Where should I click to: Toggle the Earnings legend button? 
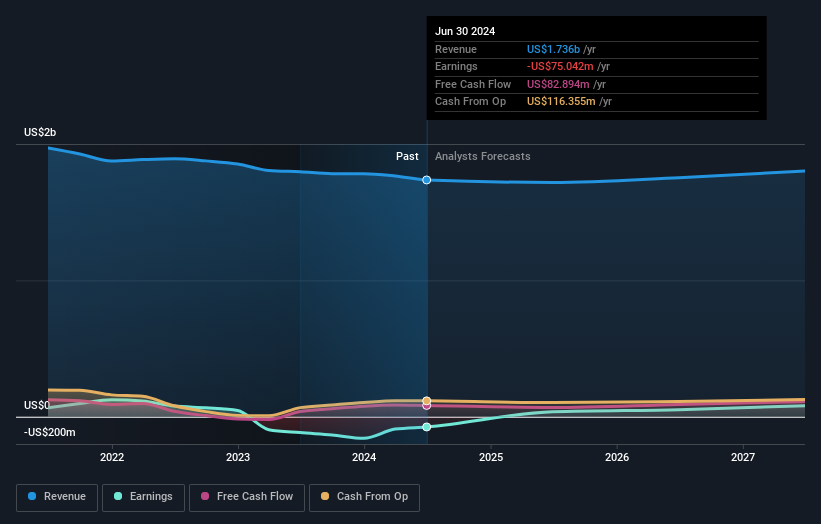point(143,497)
